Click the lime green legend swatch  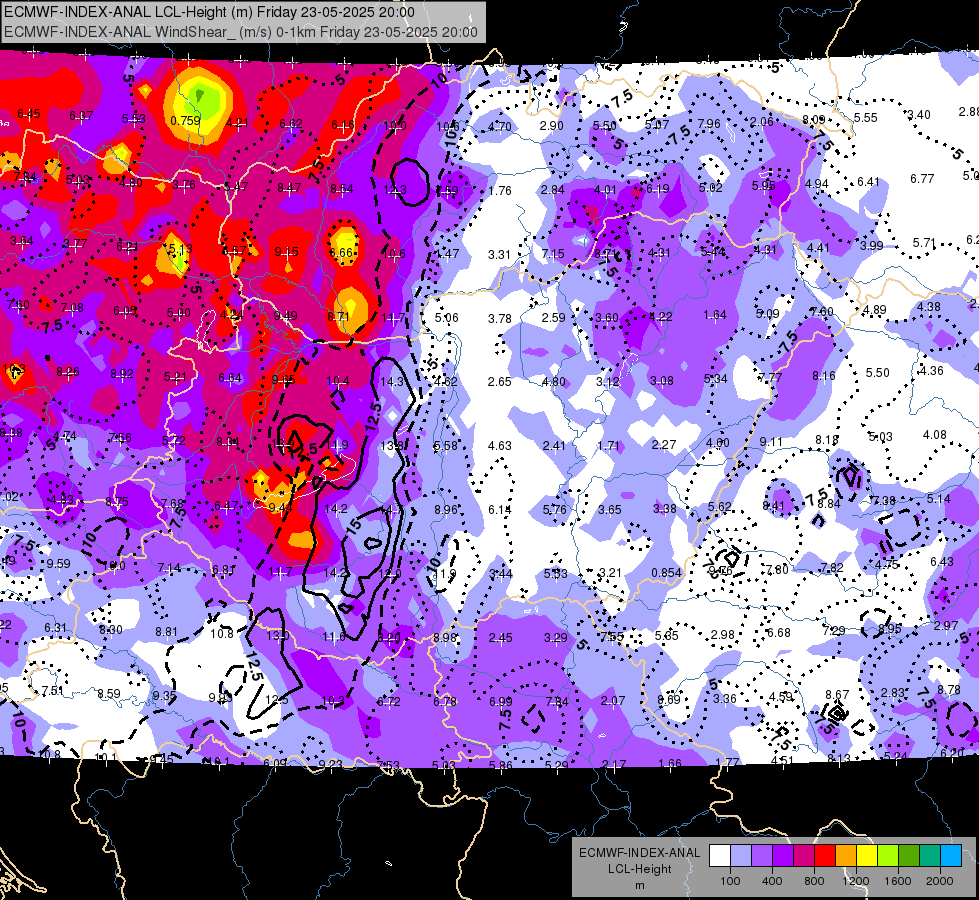pos(888,856)
